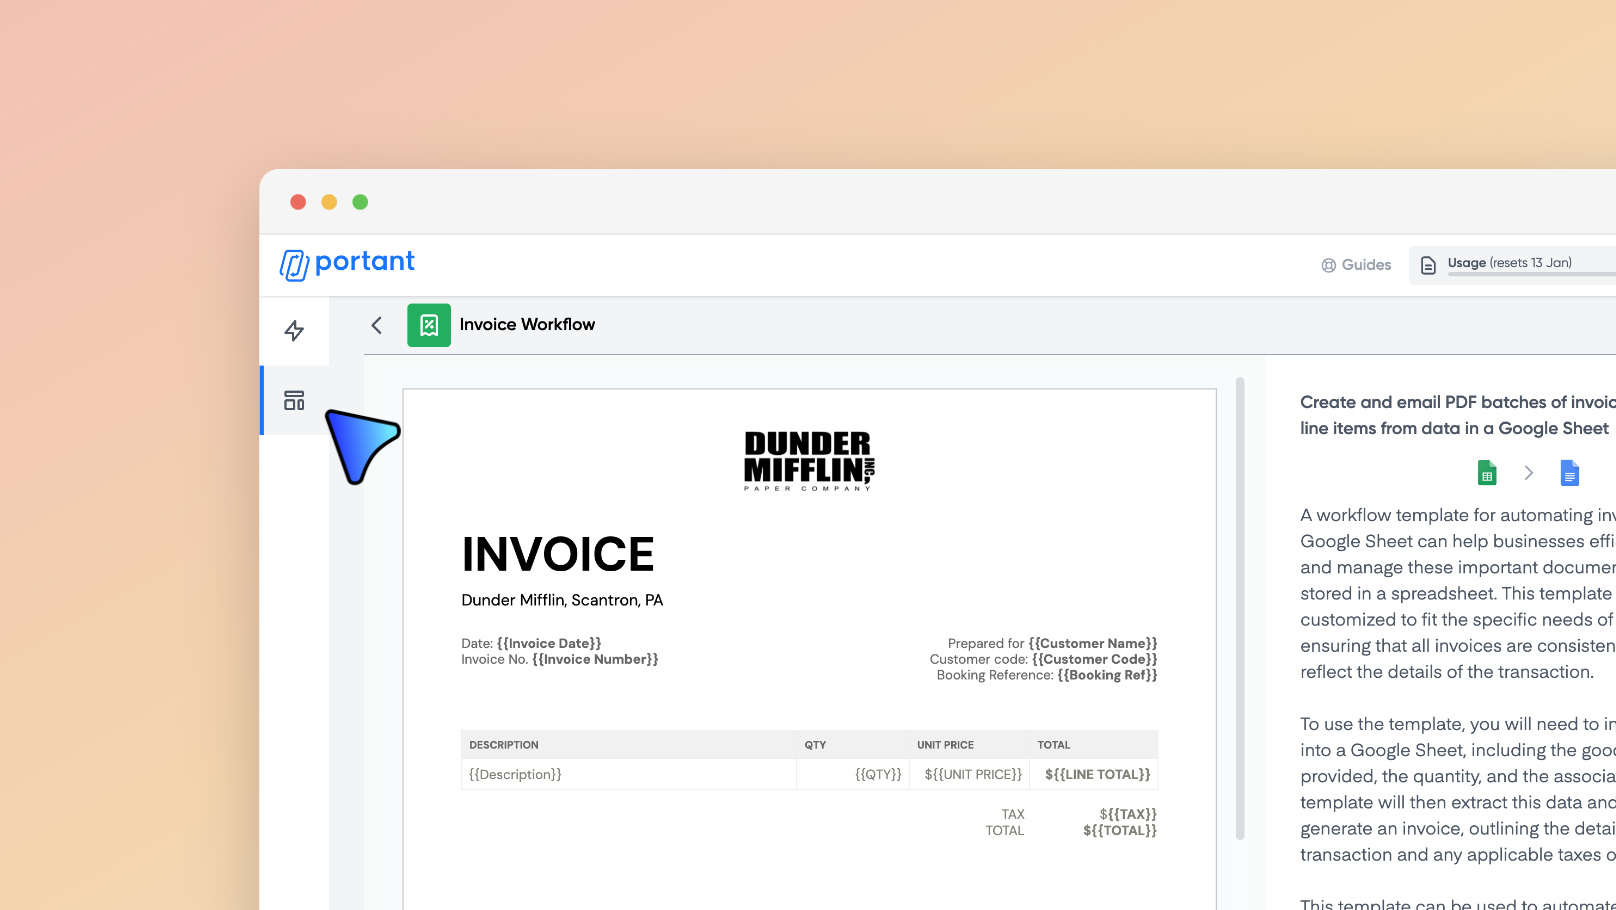Click the back chevron beside Invoice Workflow
This screenshot has height=910, width=1616.
(x=376, y=325)
